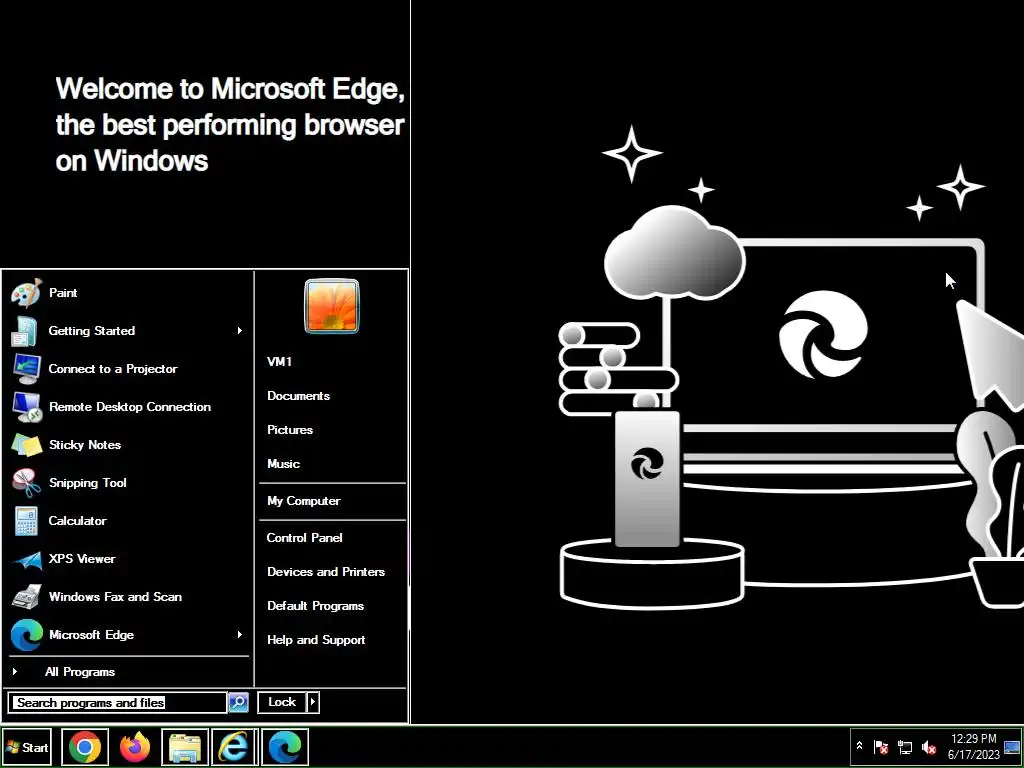Image resolution: width=1024 pixels, height=768 pixels.
Task: Open Control Panel from the Start menu
Action: [304, 538]
